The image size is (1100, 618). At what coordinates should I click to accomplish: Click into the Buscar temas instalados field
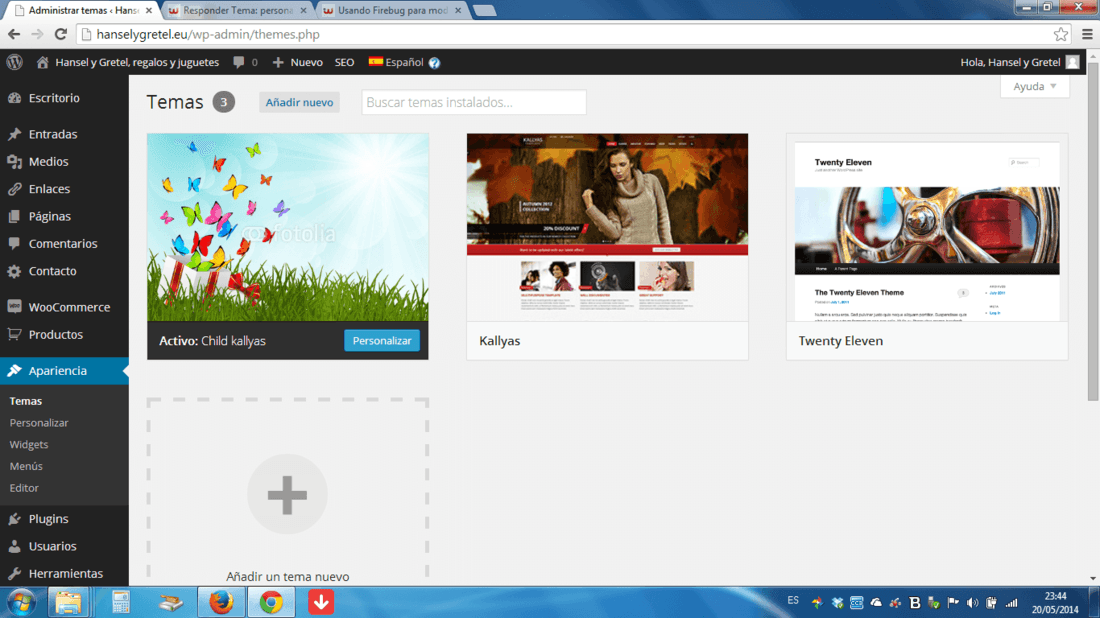(474, 102)
